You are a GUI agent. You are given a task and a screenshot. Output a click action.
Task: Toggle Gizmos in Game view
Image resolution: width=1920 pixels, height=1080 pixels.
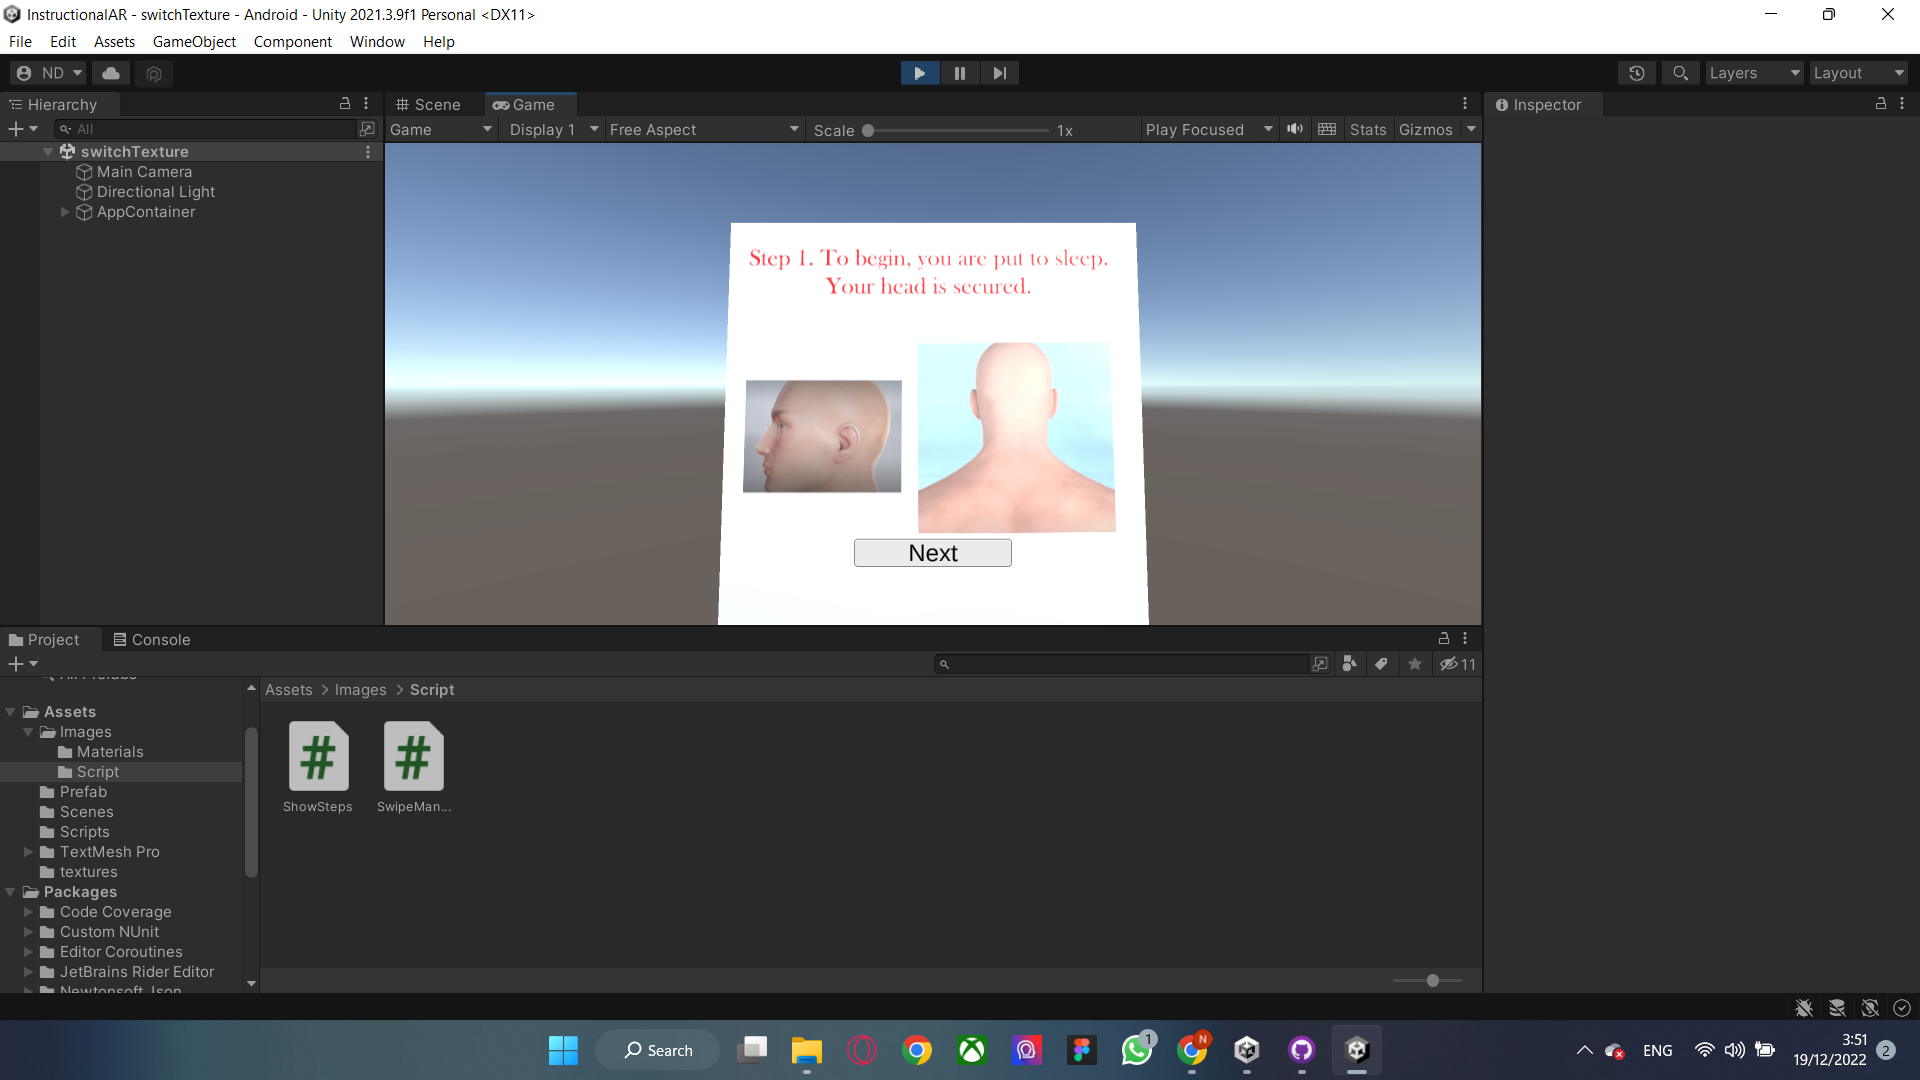(x=1425, y=130)
